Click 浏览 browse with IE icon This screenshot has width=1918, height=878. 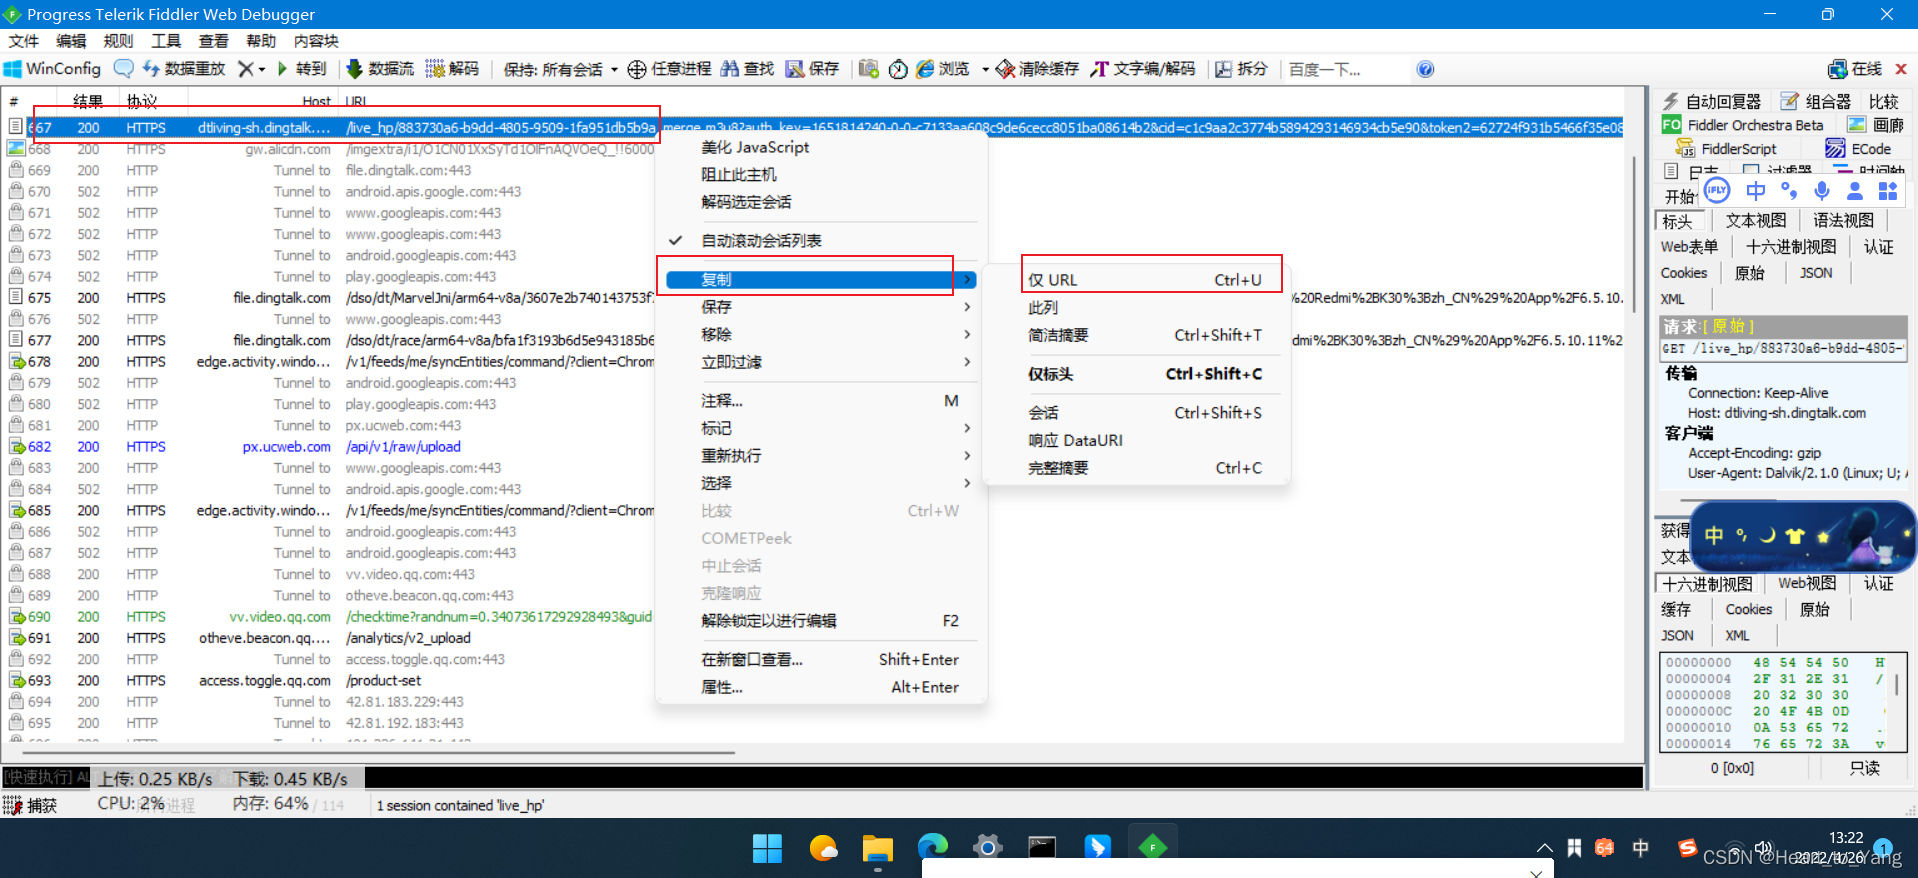[x=943, y=69]
